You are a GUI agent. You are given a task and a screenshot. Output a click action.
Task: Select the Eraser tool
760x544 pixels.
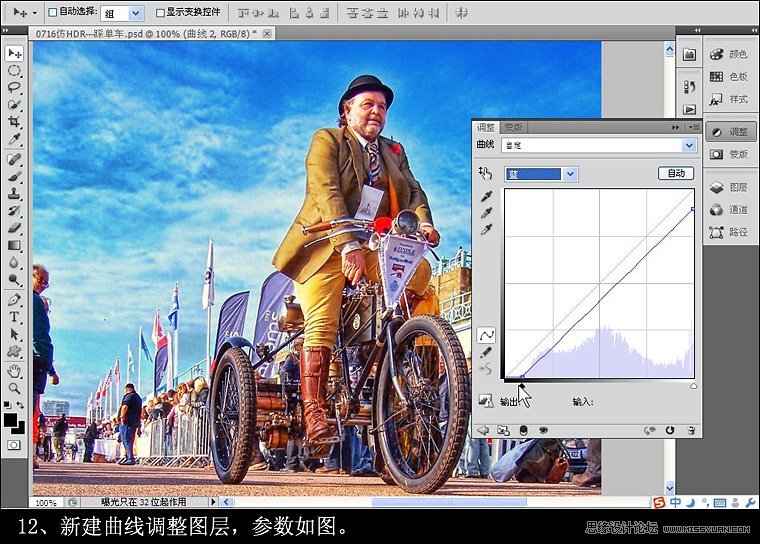tap(15, 227)
